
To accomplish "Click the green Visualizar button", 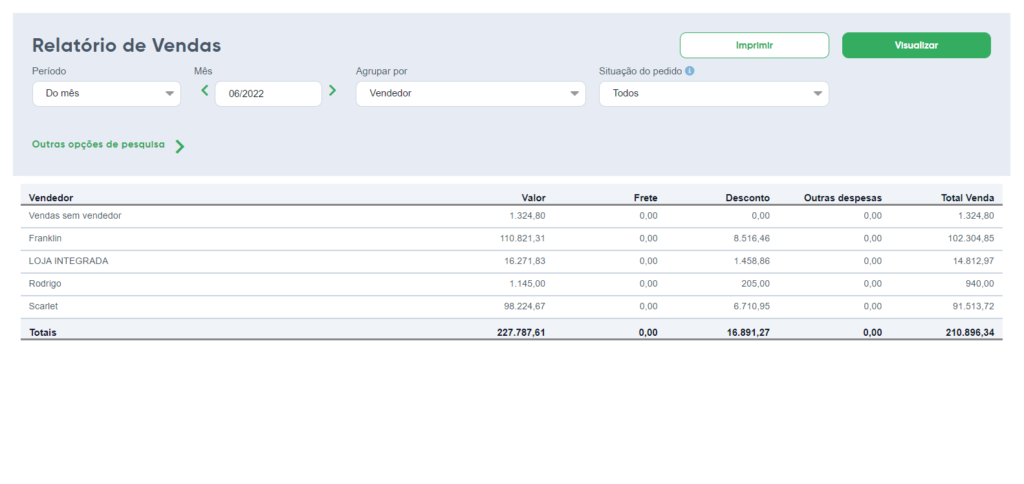I will [x=916, y=46].
